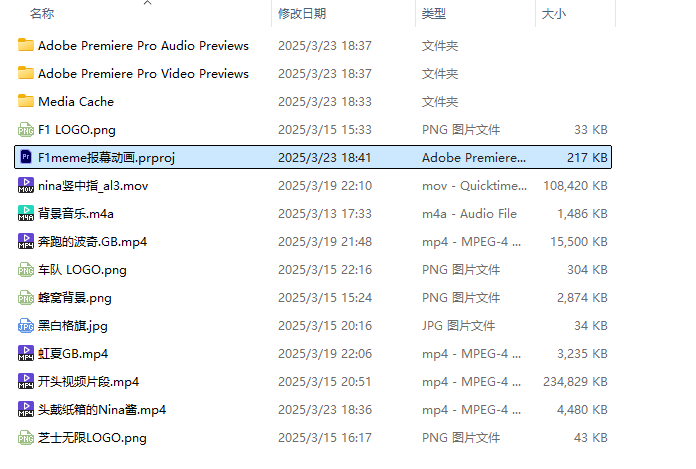Image resolution: width=696 pixels, height=469 pixels.
Task: Click the size value 217 KB
Action: [x=587, y=158]
